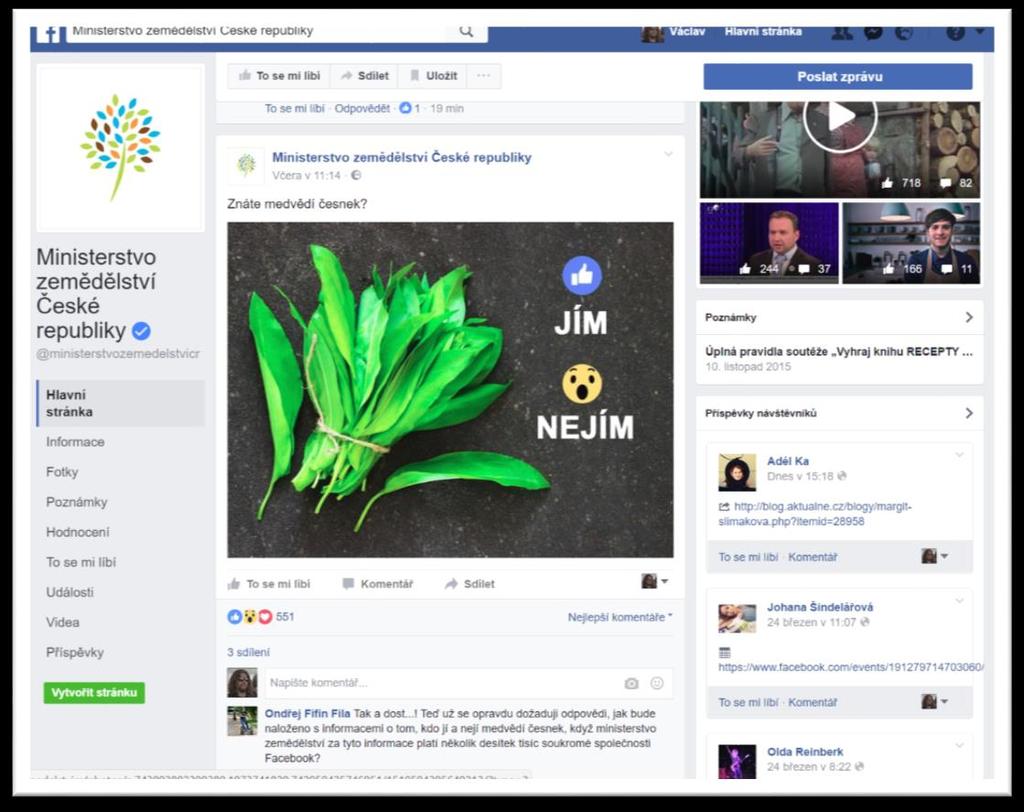Attach photo via camera icon in comment box
This screenshot has height=812, width=1024.
(x=631, y=683)
